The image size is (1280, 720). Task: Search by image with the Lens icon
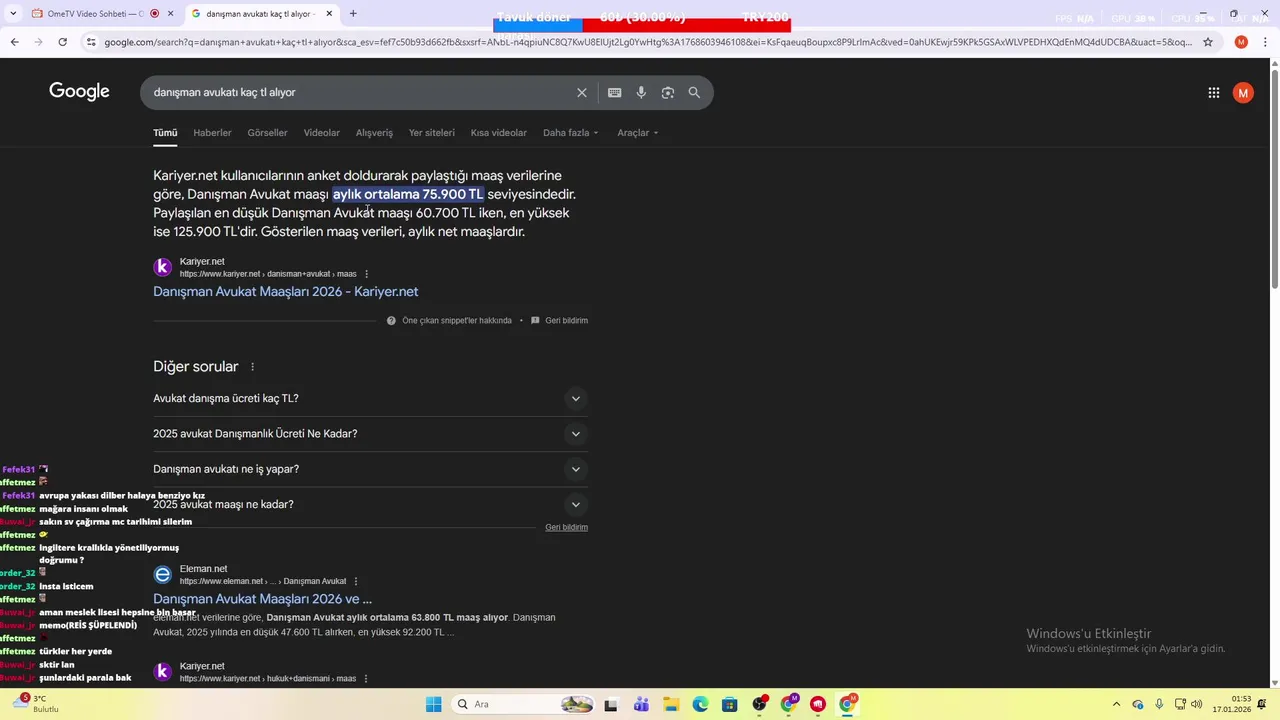coord(667,92)
